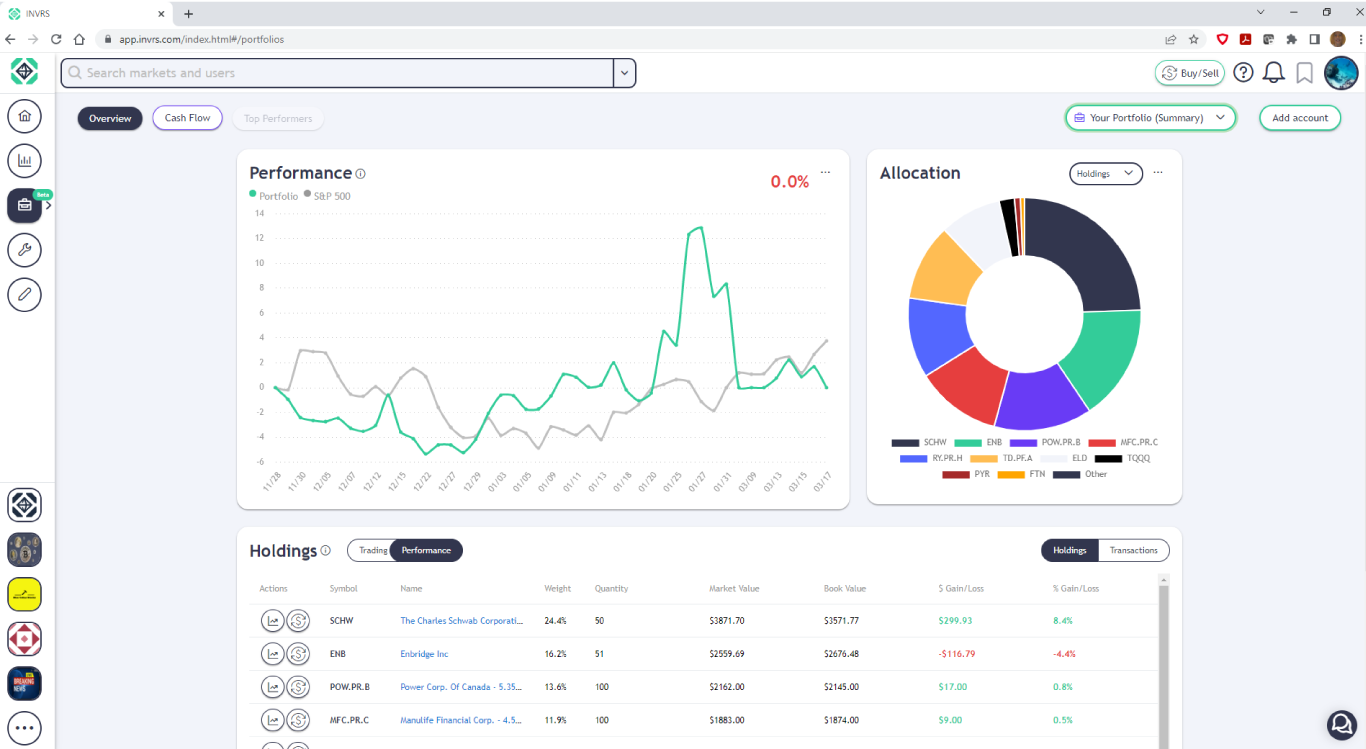
Task: Click ENB legend swatch in Allocation
Action: 968,442
